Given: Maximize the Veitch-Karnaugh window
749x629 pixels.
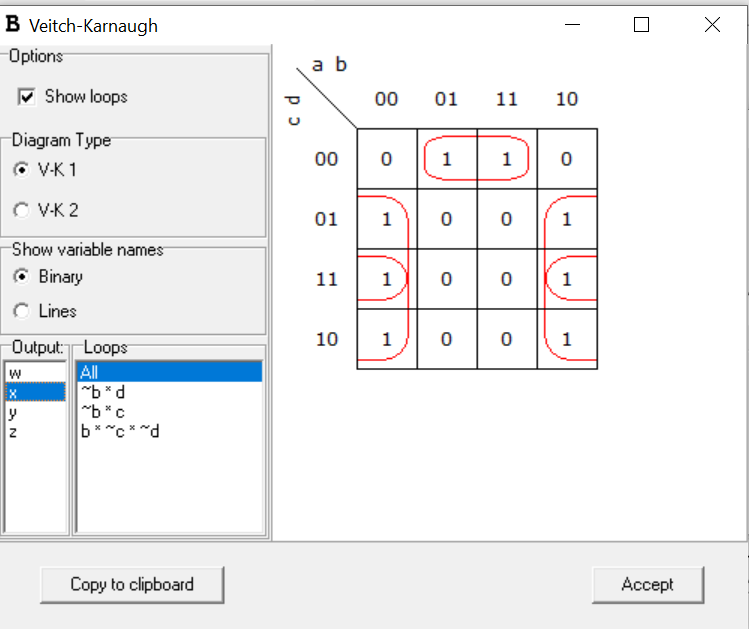Looking at the screenshot, I should (642, 25).
